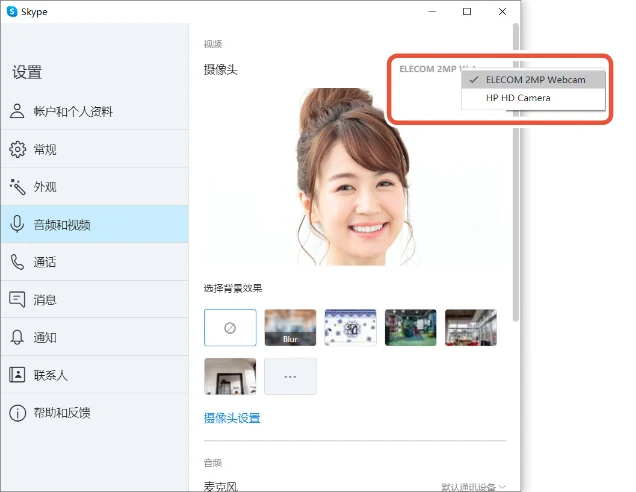Screen dimensions: 636x492
Task: Click the bell icon beside 通知
Action: [x=17, y=337]
